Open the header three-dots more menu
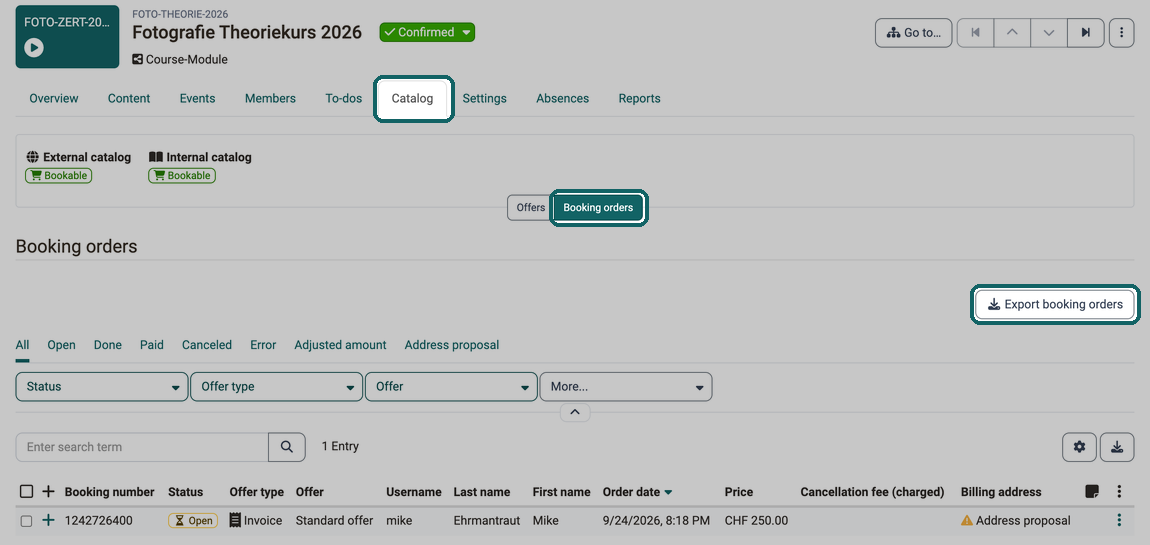This screenshot has width=1150, height=545. 1121,33
